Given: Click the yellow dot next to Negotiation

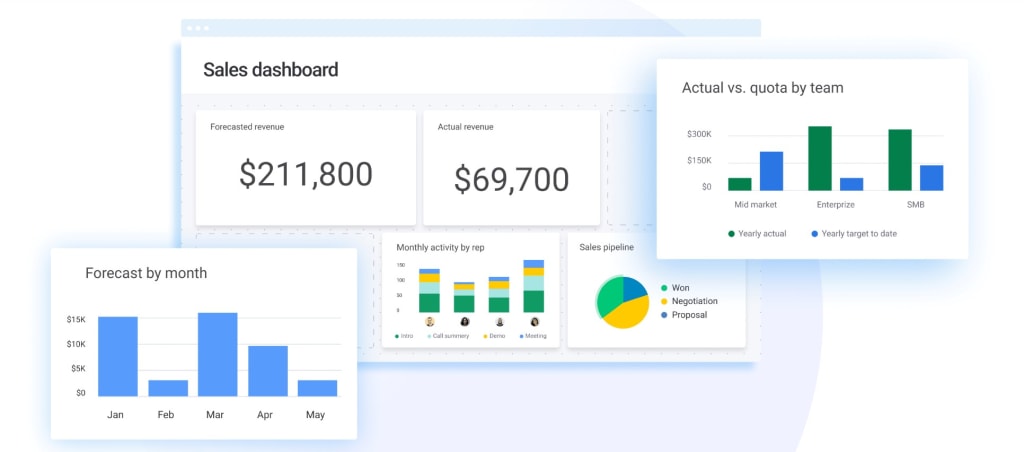Looking at the screenshot, I should click(664, 301).
